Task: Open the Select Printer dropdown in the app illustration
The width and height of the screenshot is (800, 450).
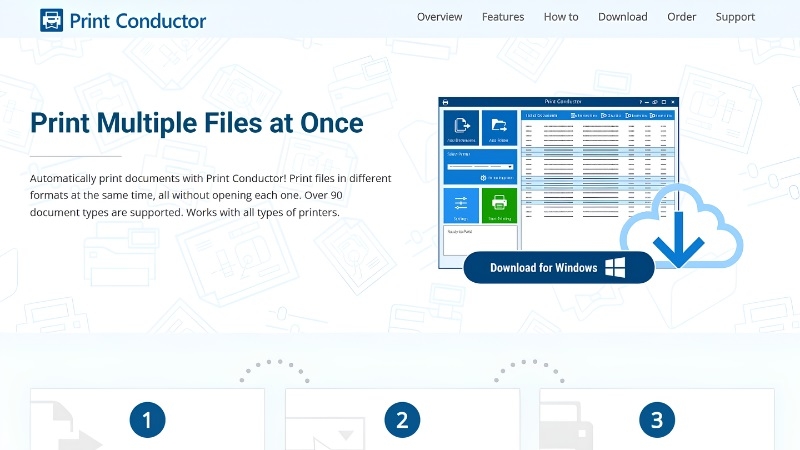Action: [480, 167]
